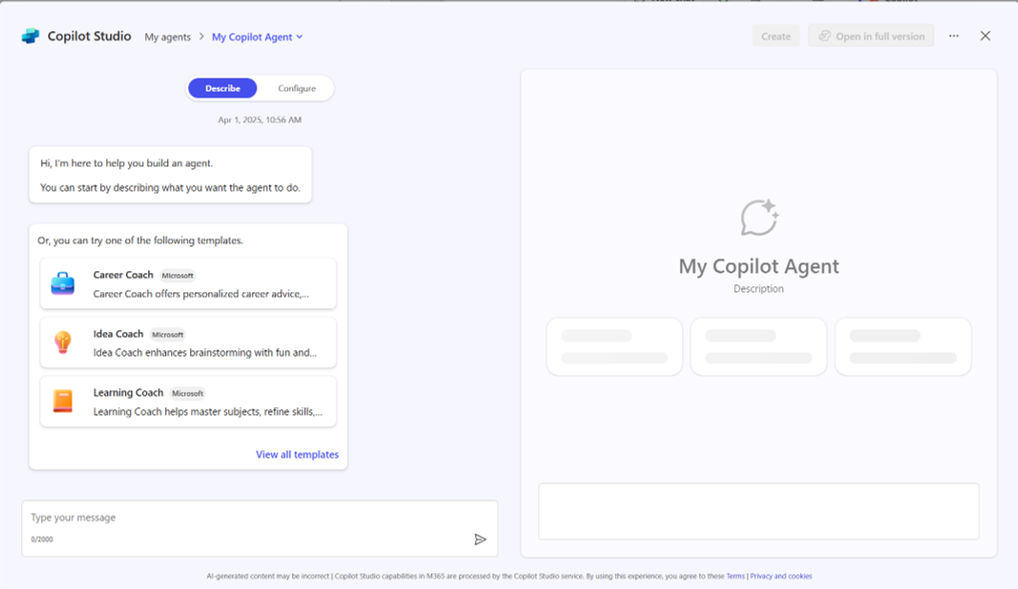Click the Create button
This screenshot has width=1018, height=589.
pyautogui.click(x=776, y=36)
